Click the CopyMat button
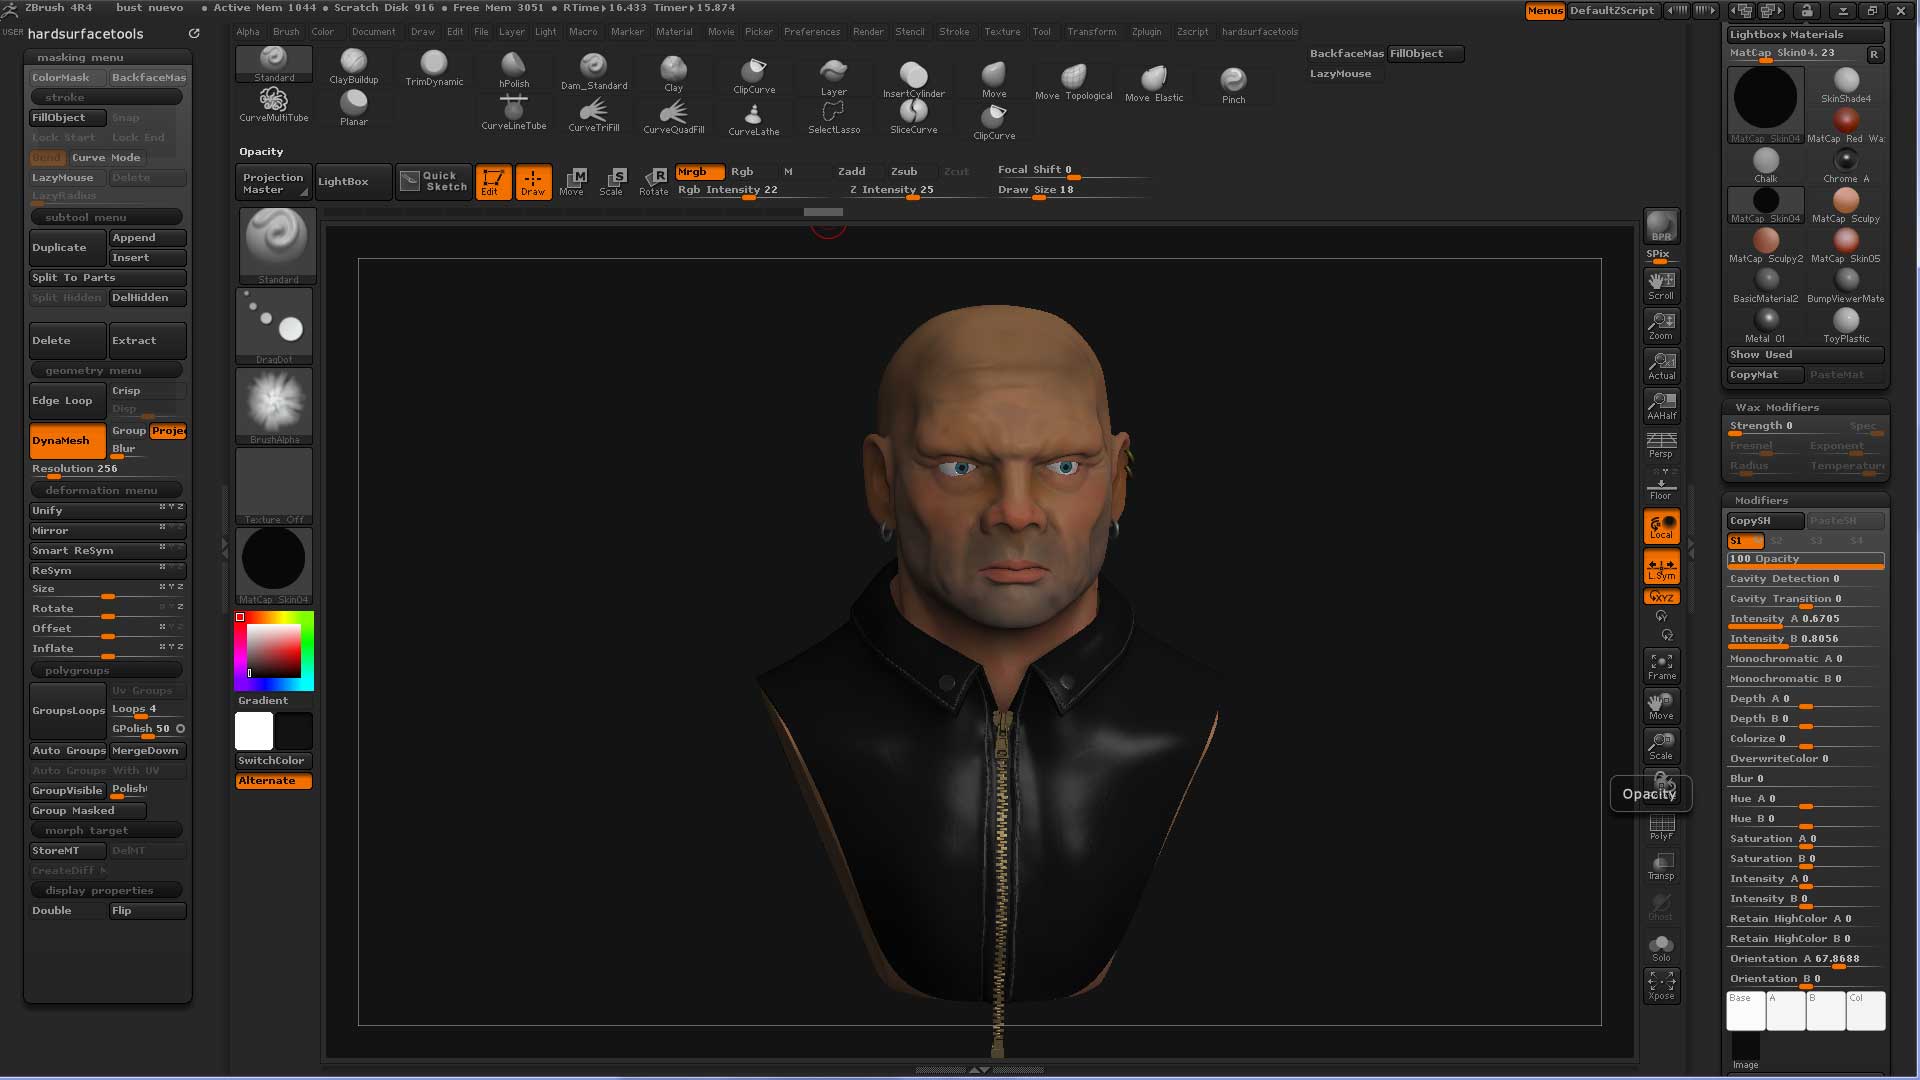Screen dimensions: 1920x1080 click(x=1765, y=375)
